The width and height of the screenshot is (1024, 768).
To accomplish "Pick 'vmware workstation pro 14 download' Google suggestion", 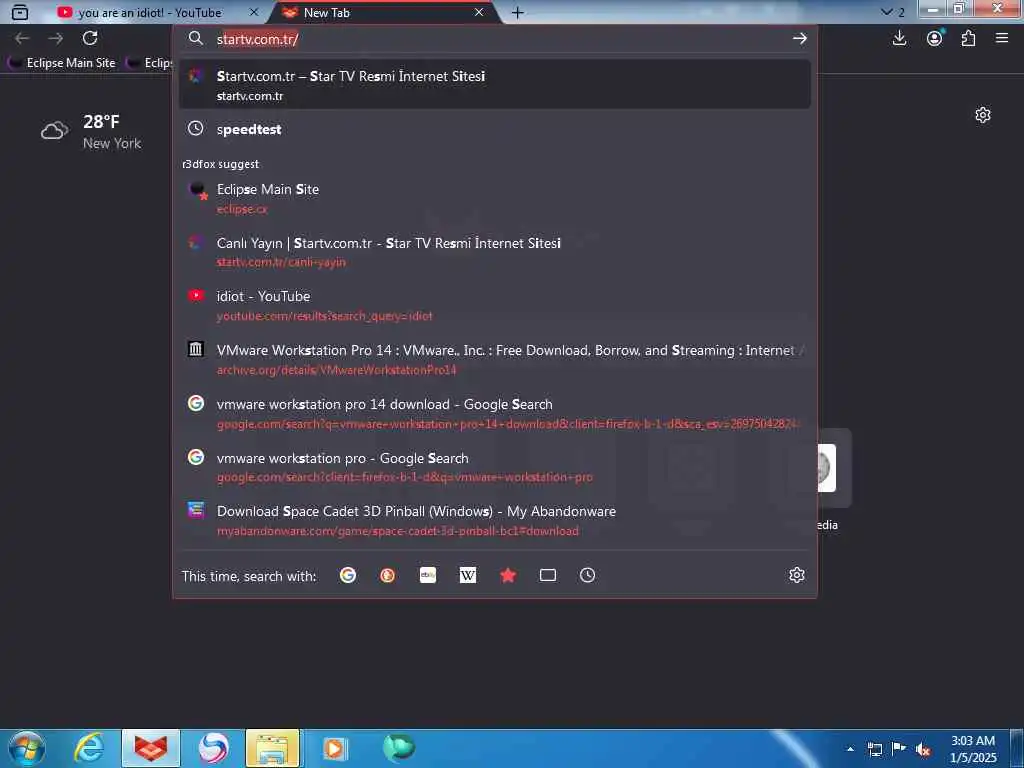I will point(495,413).
